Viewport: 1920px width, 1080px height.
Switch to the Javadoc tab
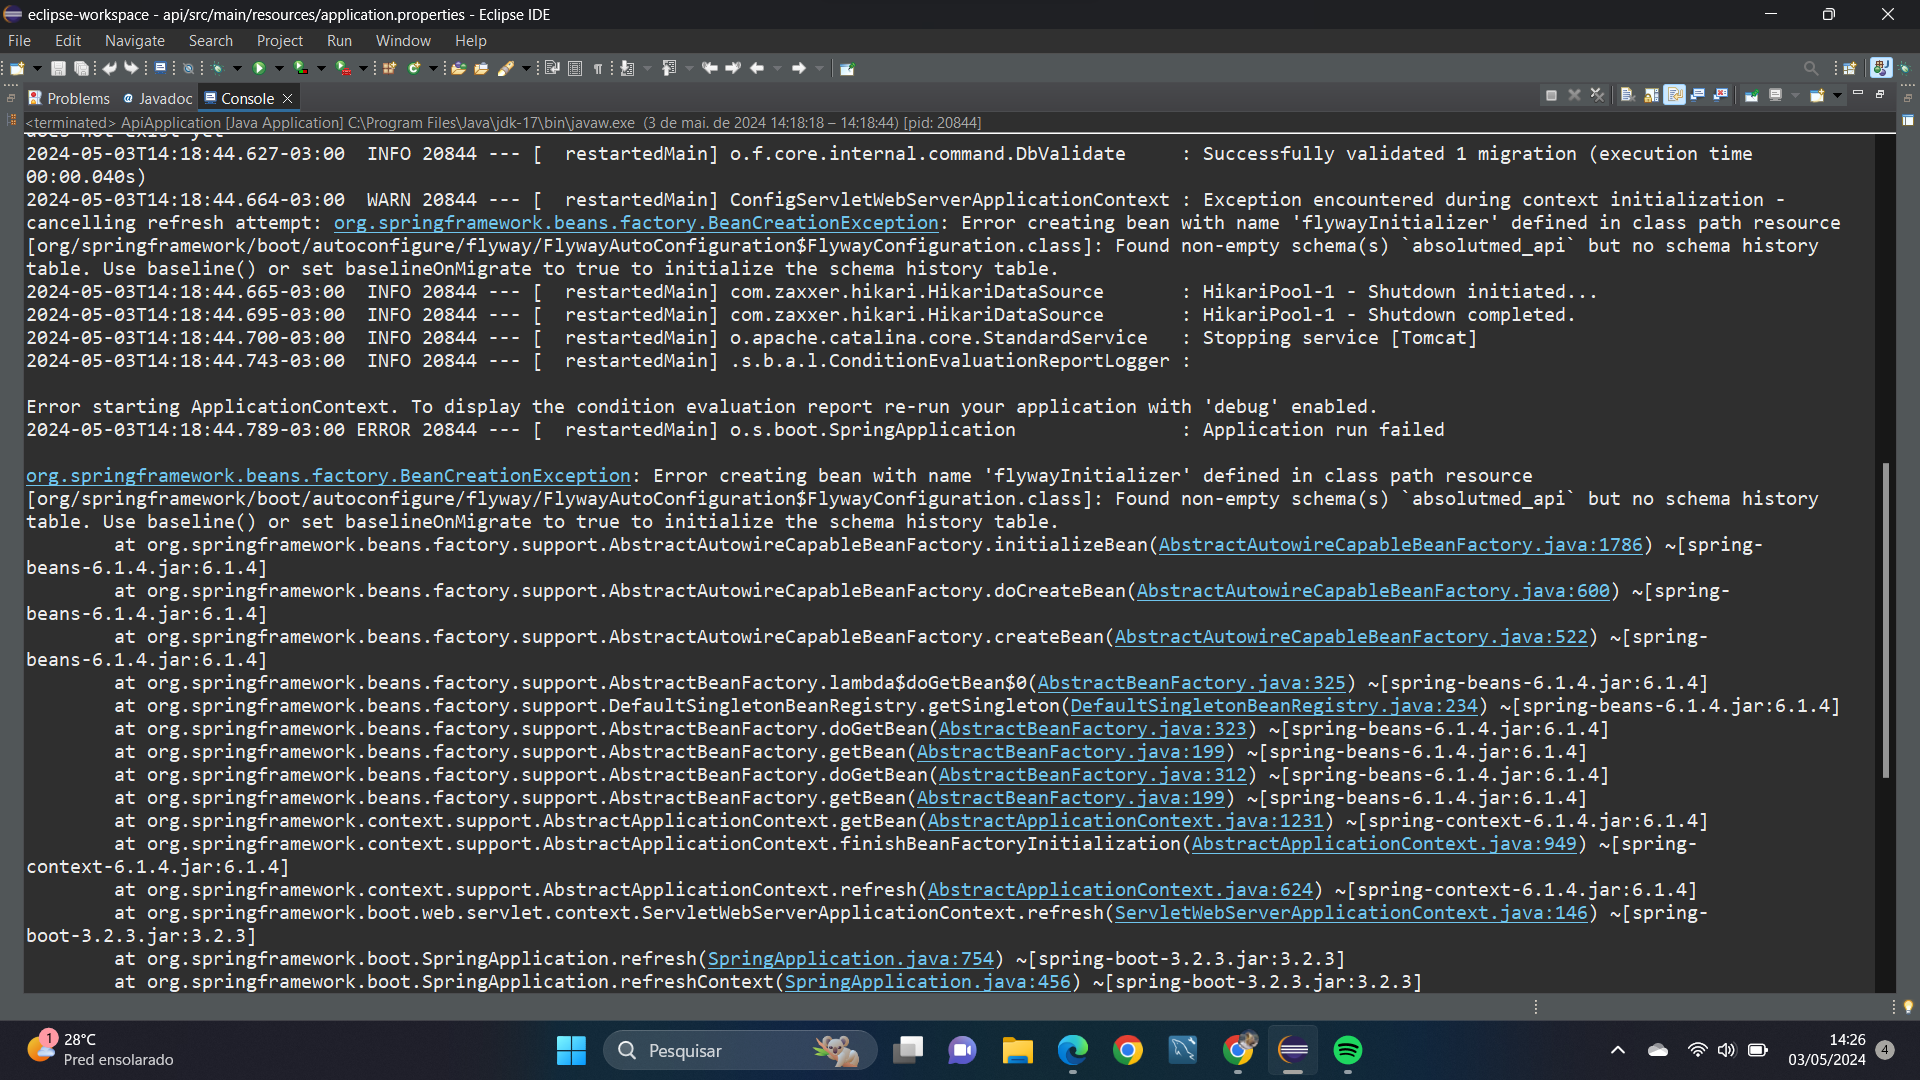coord(158,98)
